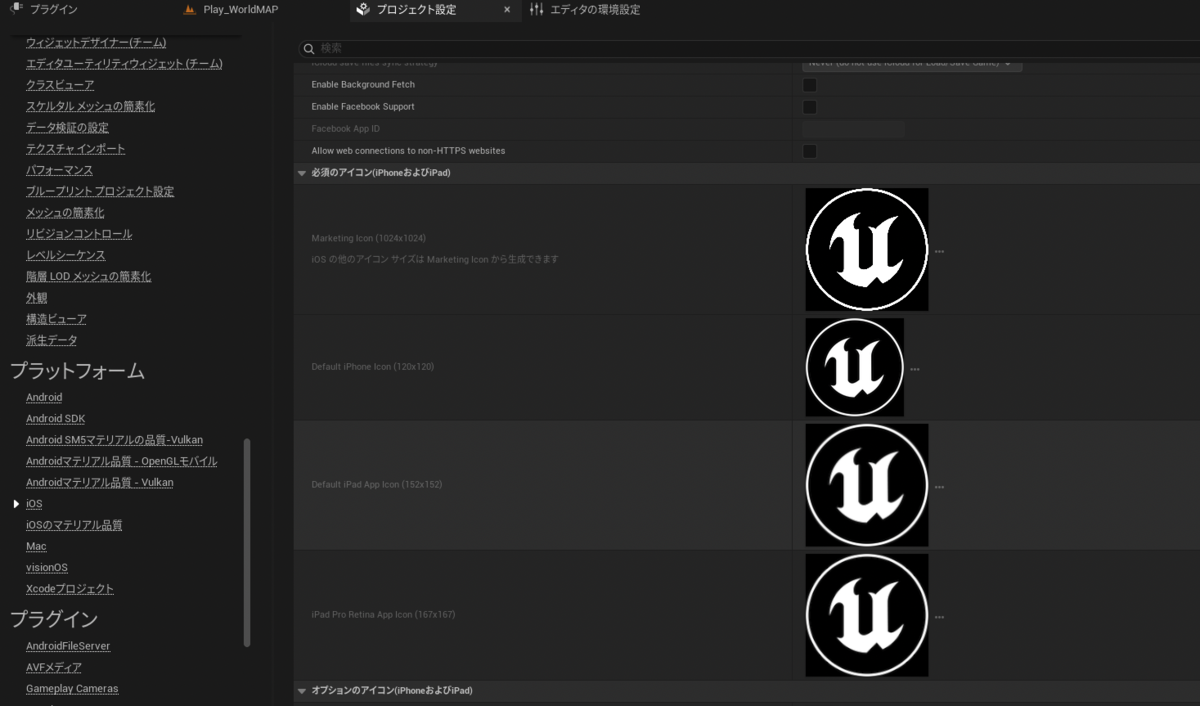Click the arrow marker beside iOS

coord(16,504)
